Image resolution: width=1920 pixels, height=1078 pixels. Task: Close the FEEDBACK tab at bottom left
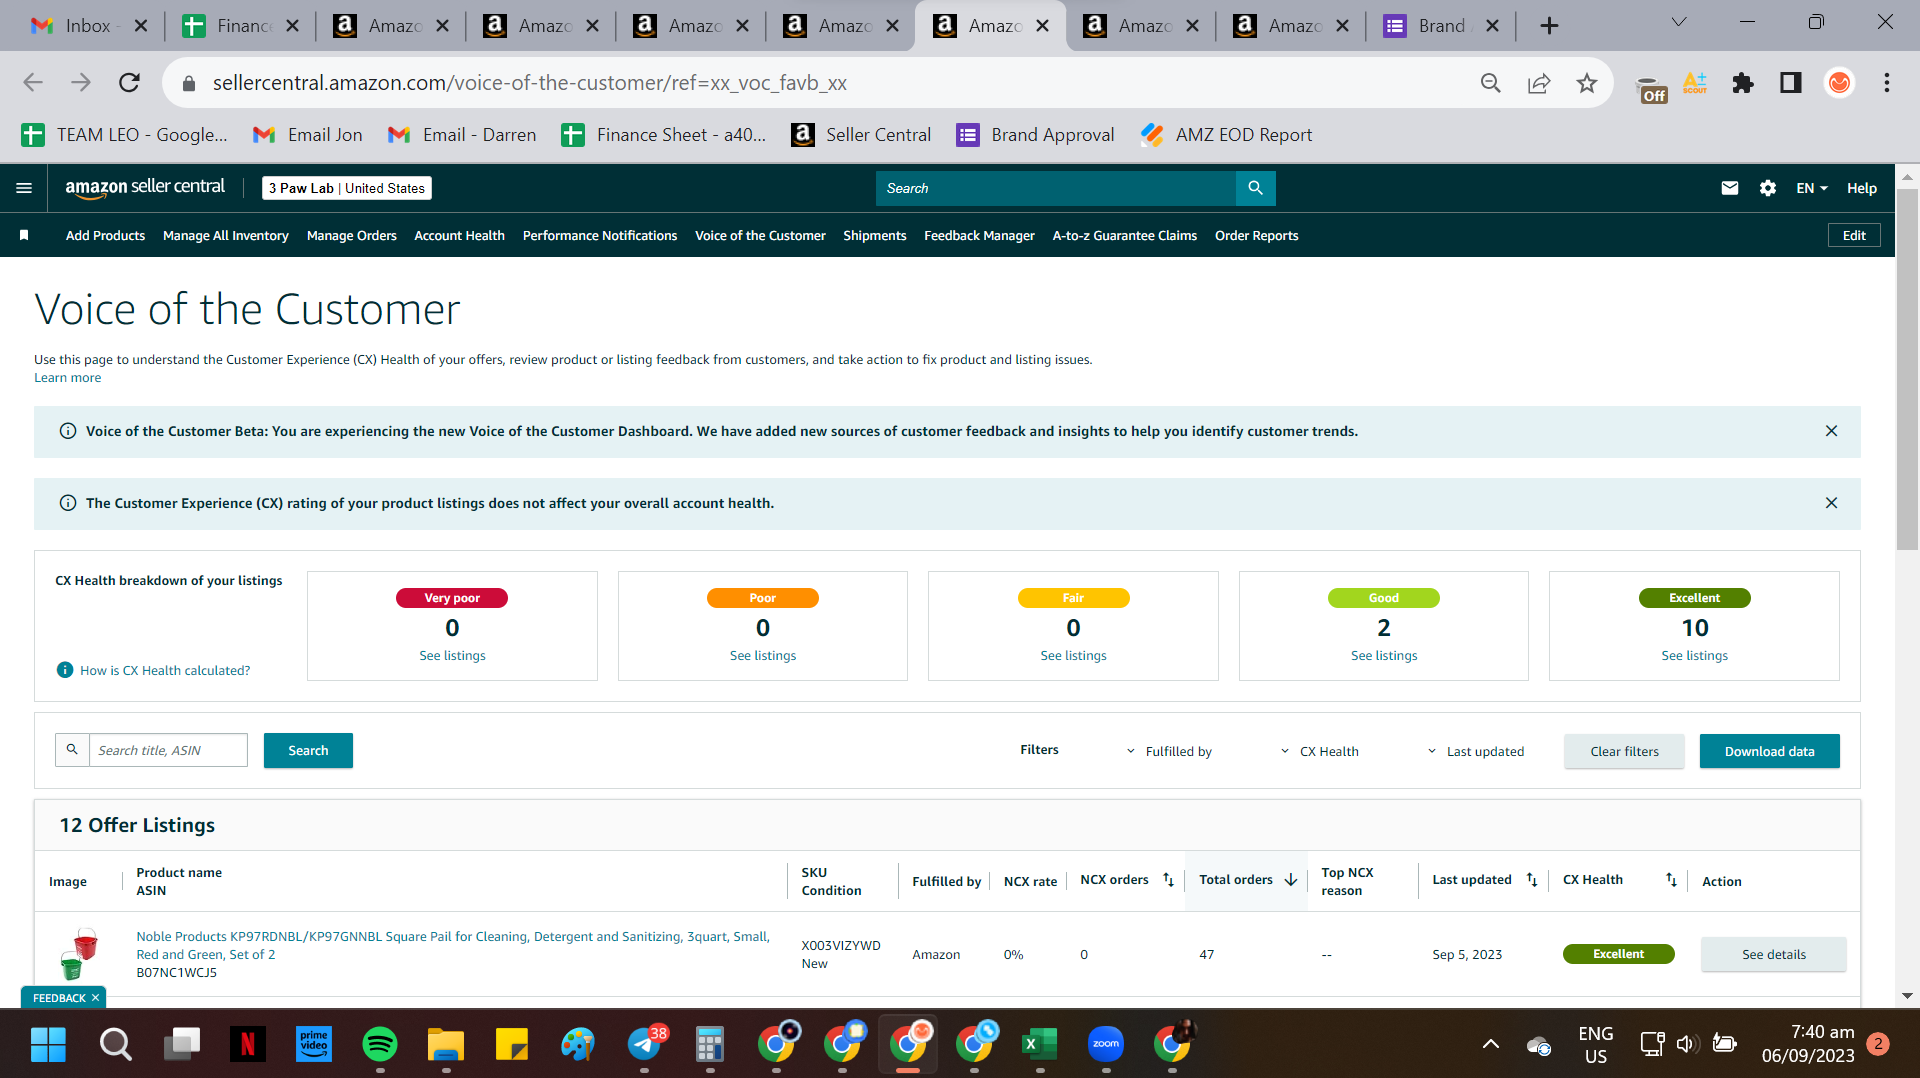[x=95, y=997]
